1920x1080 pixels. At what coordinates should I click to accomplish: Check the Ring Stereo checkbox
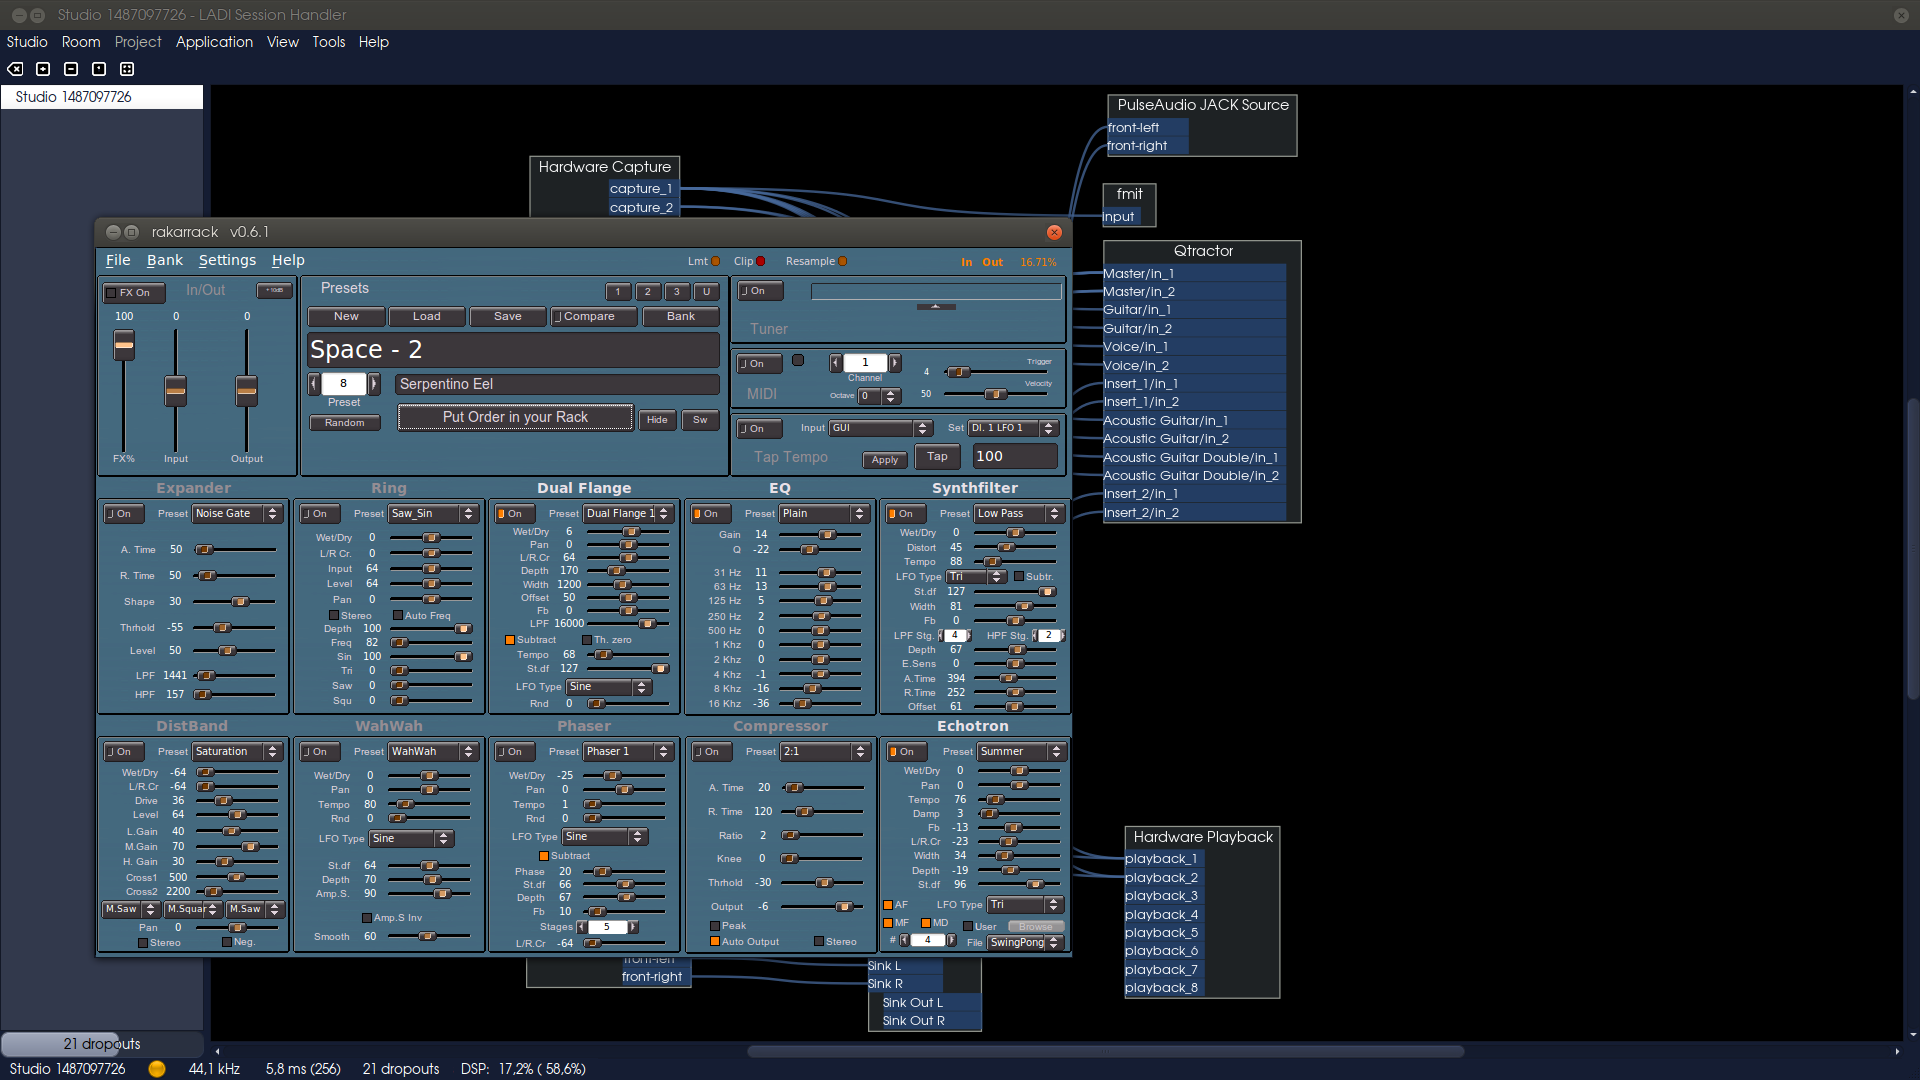point(334,615)
